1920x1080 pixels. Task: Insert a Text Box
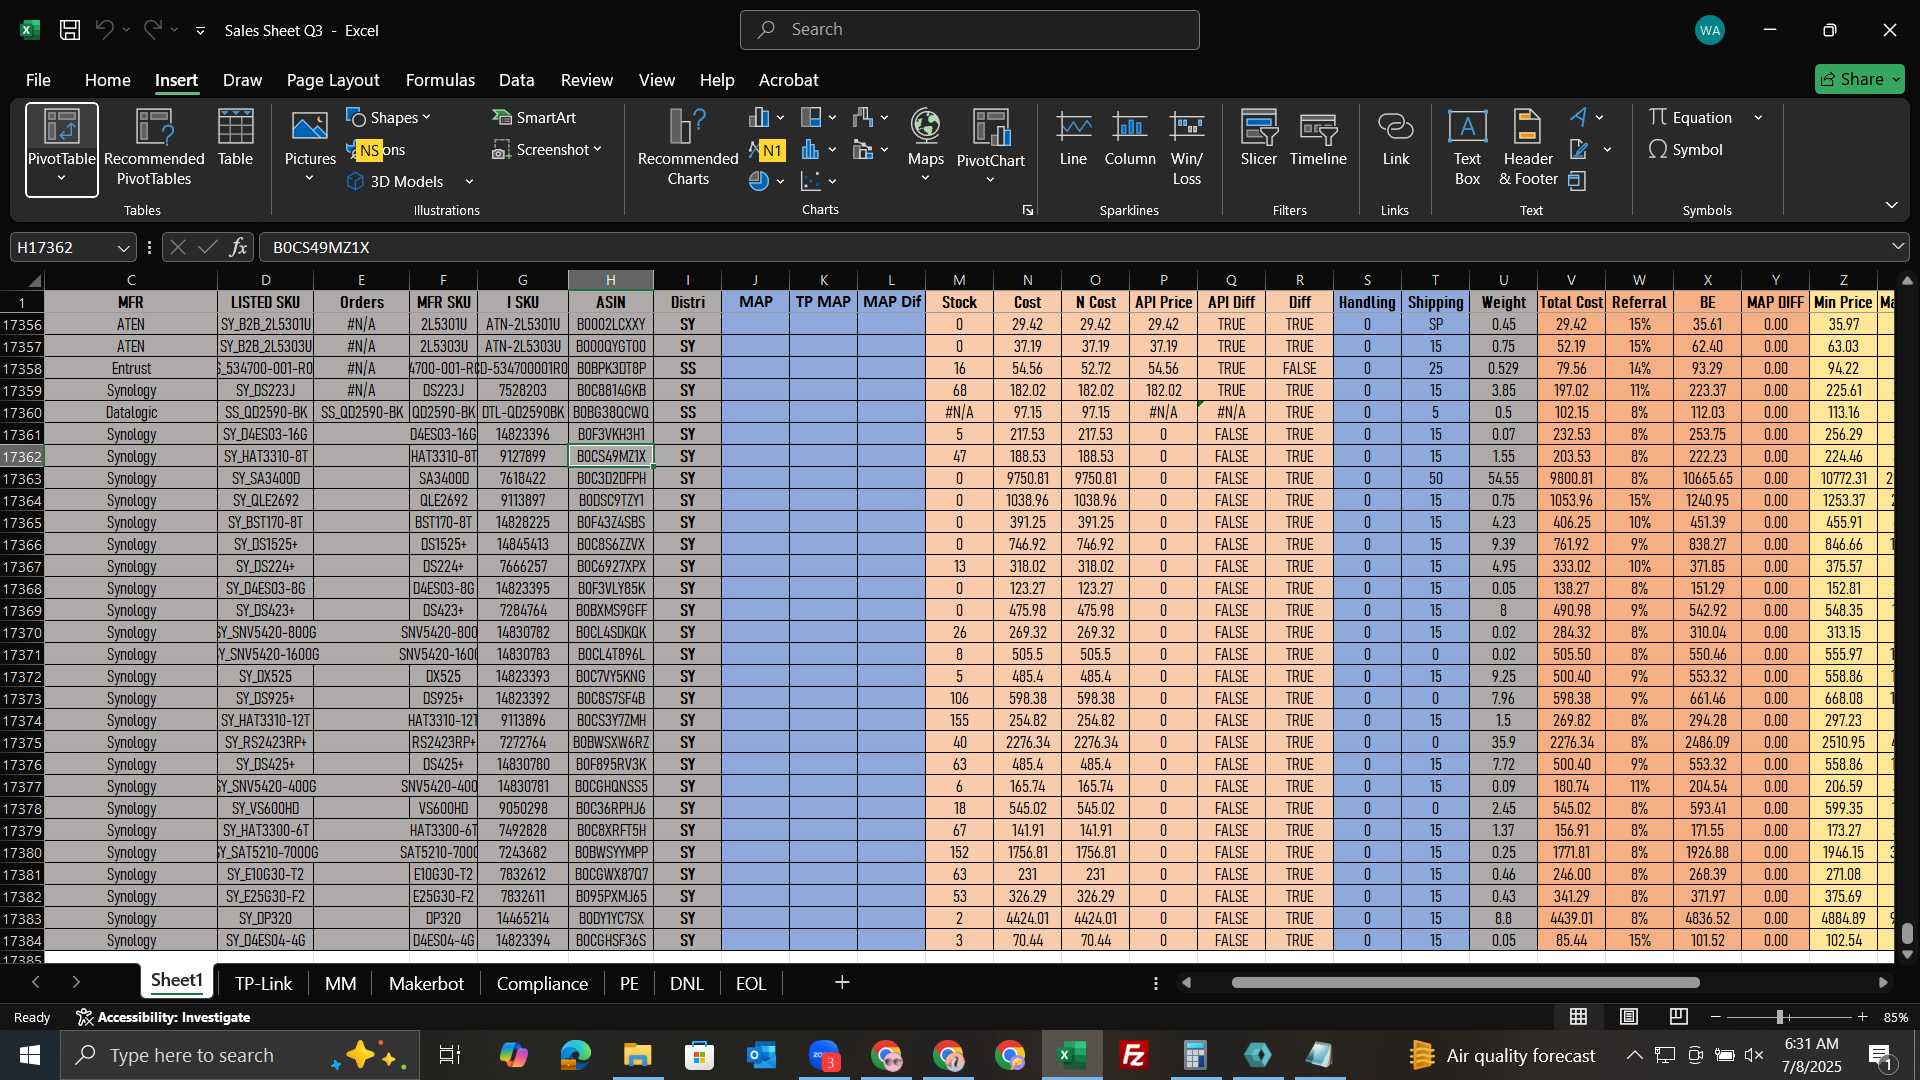tap(1467, 148)
